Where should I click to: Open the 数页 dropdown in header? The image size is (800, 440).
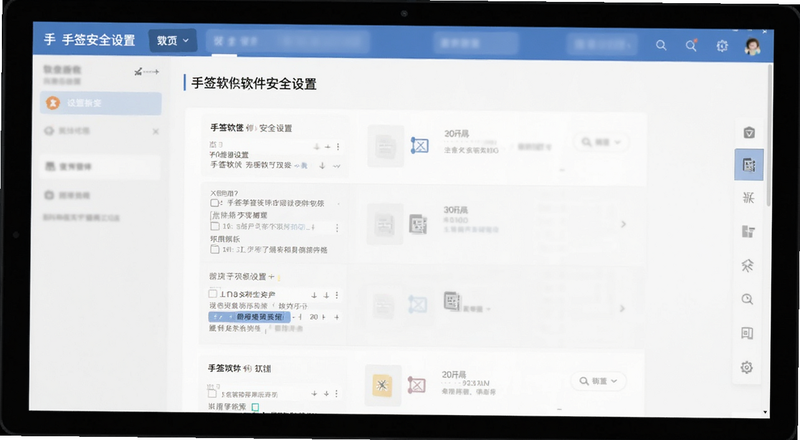pyautogui.click(x=173, y=40)
